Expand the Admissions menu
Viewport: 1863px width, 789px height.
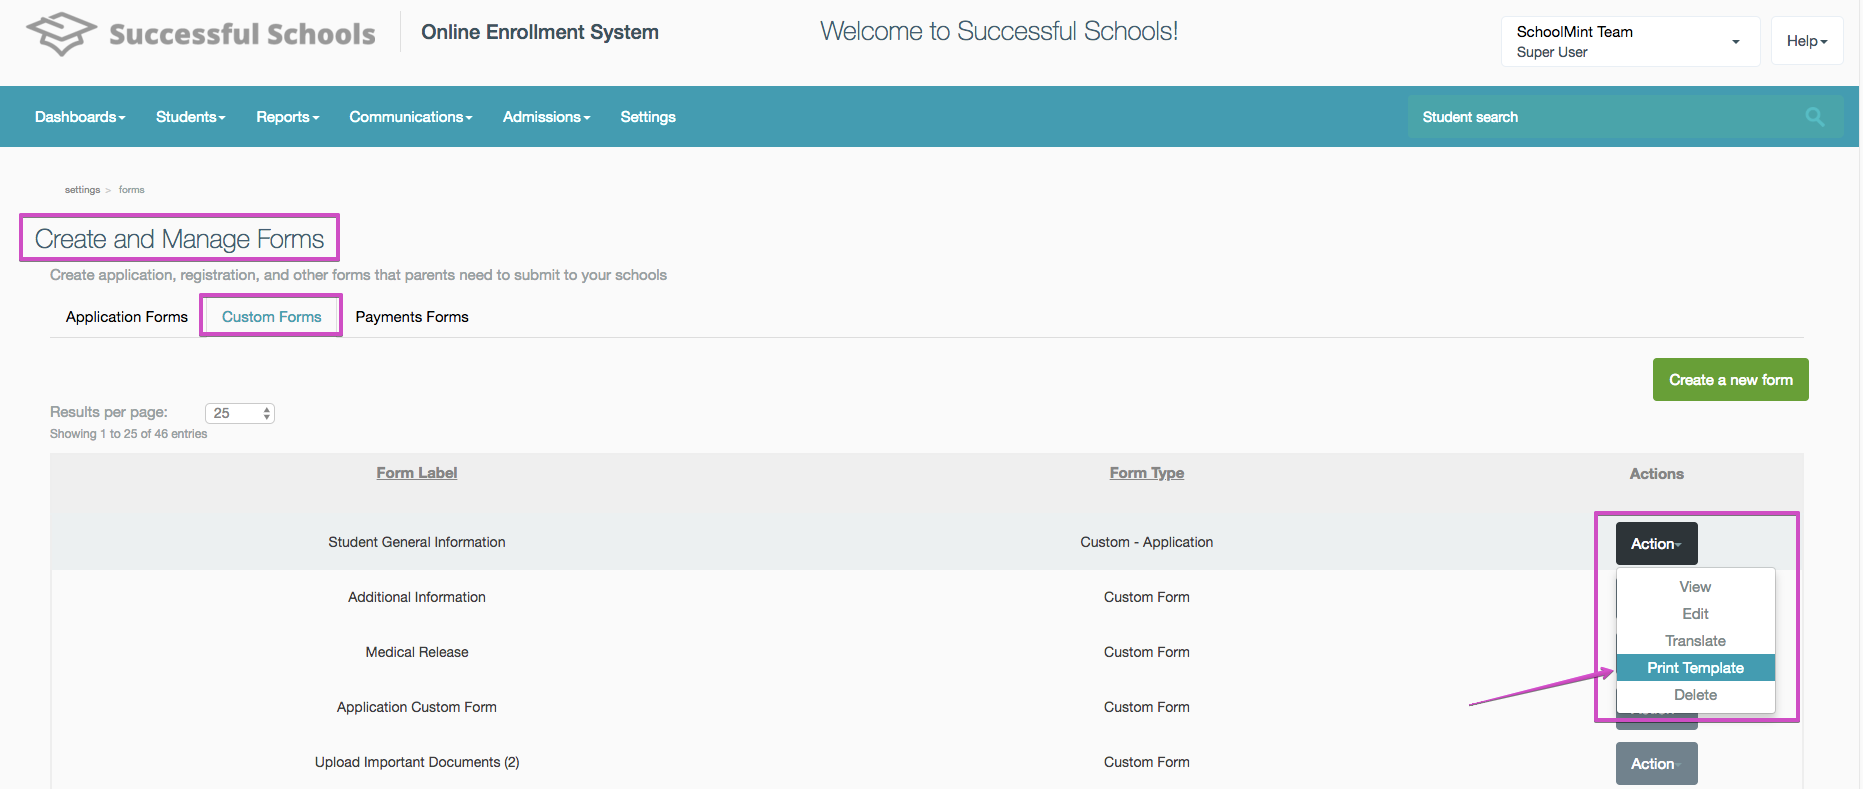546,117
